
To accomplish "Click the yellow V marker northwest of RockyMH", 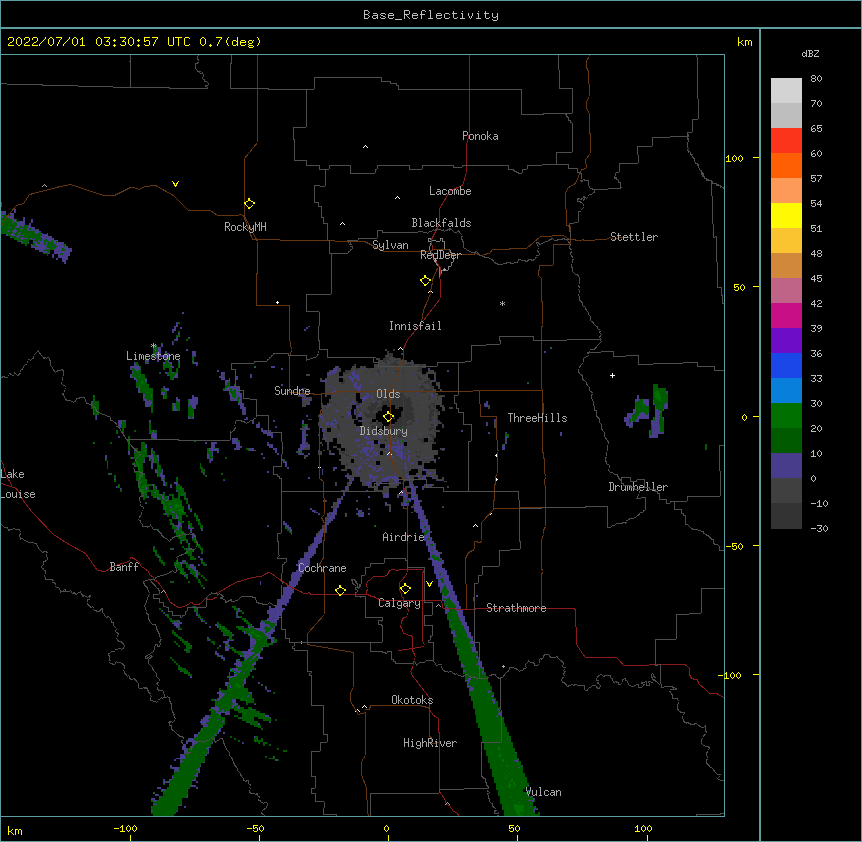I will (x=175, y=184).
